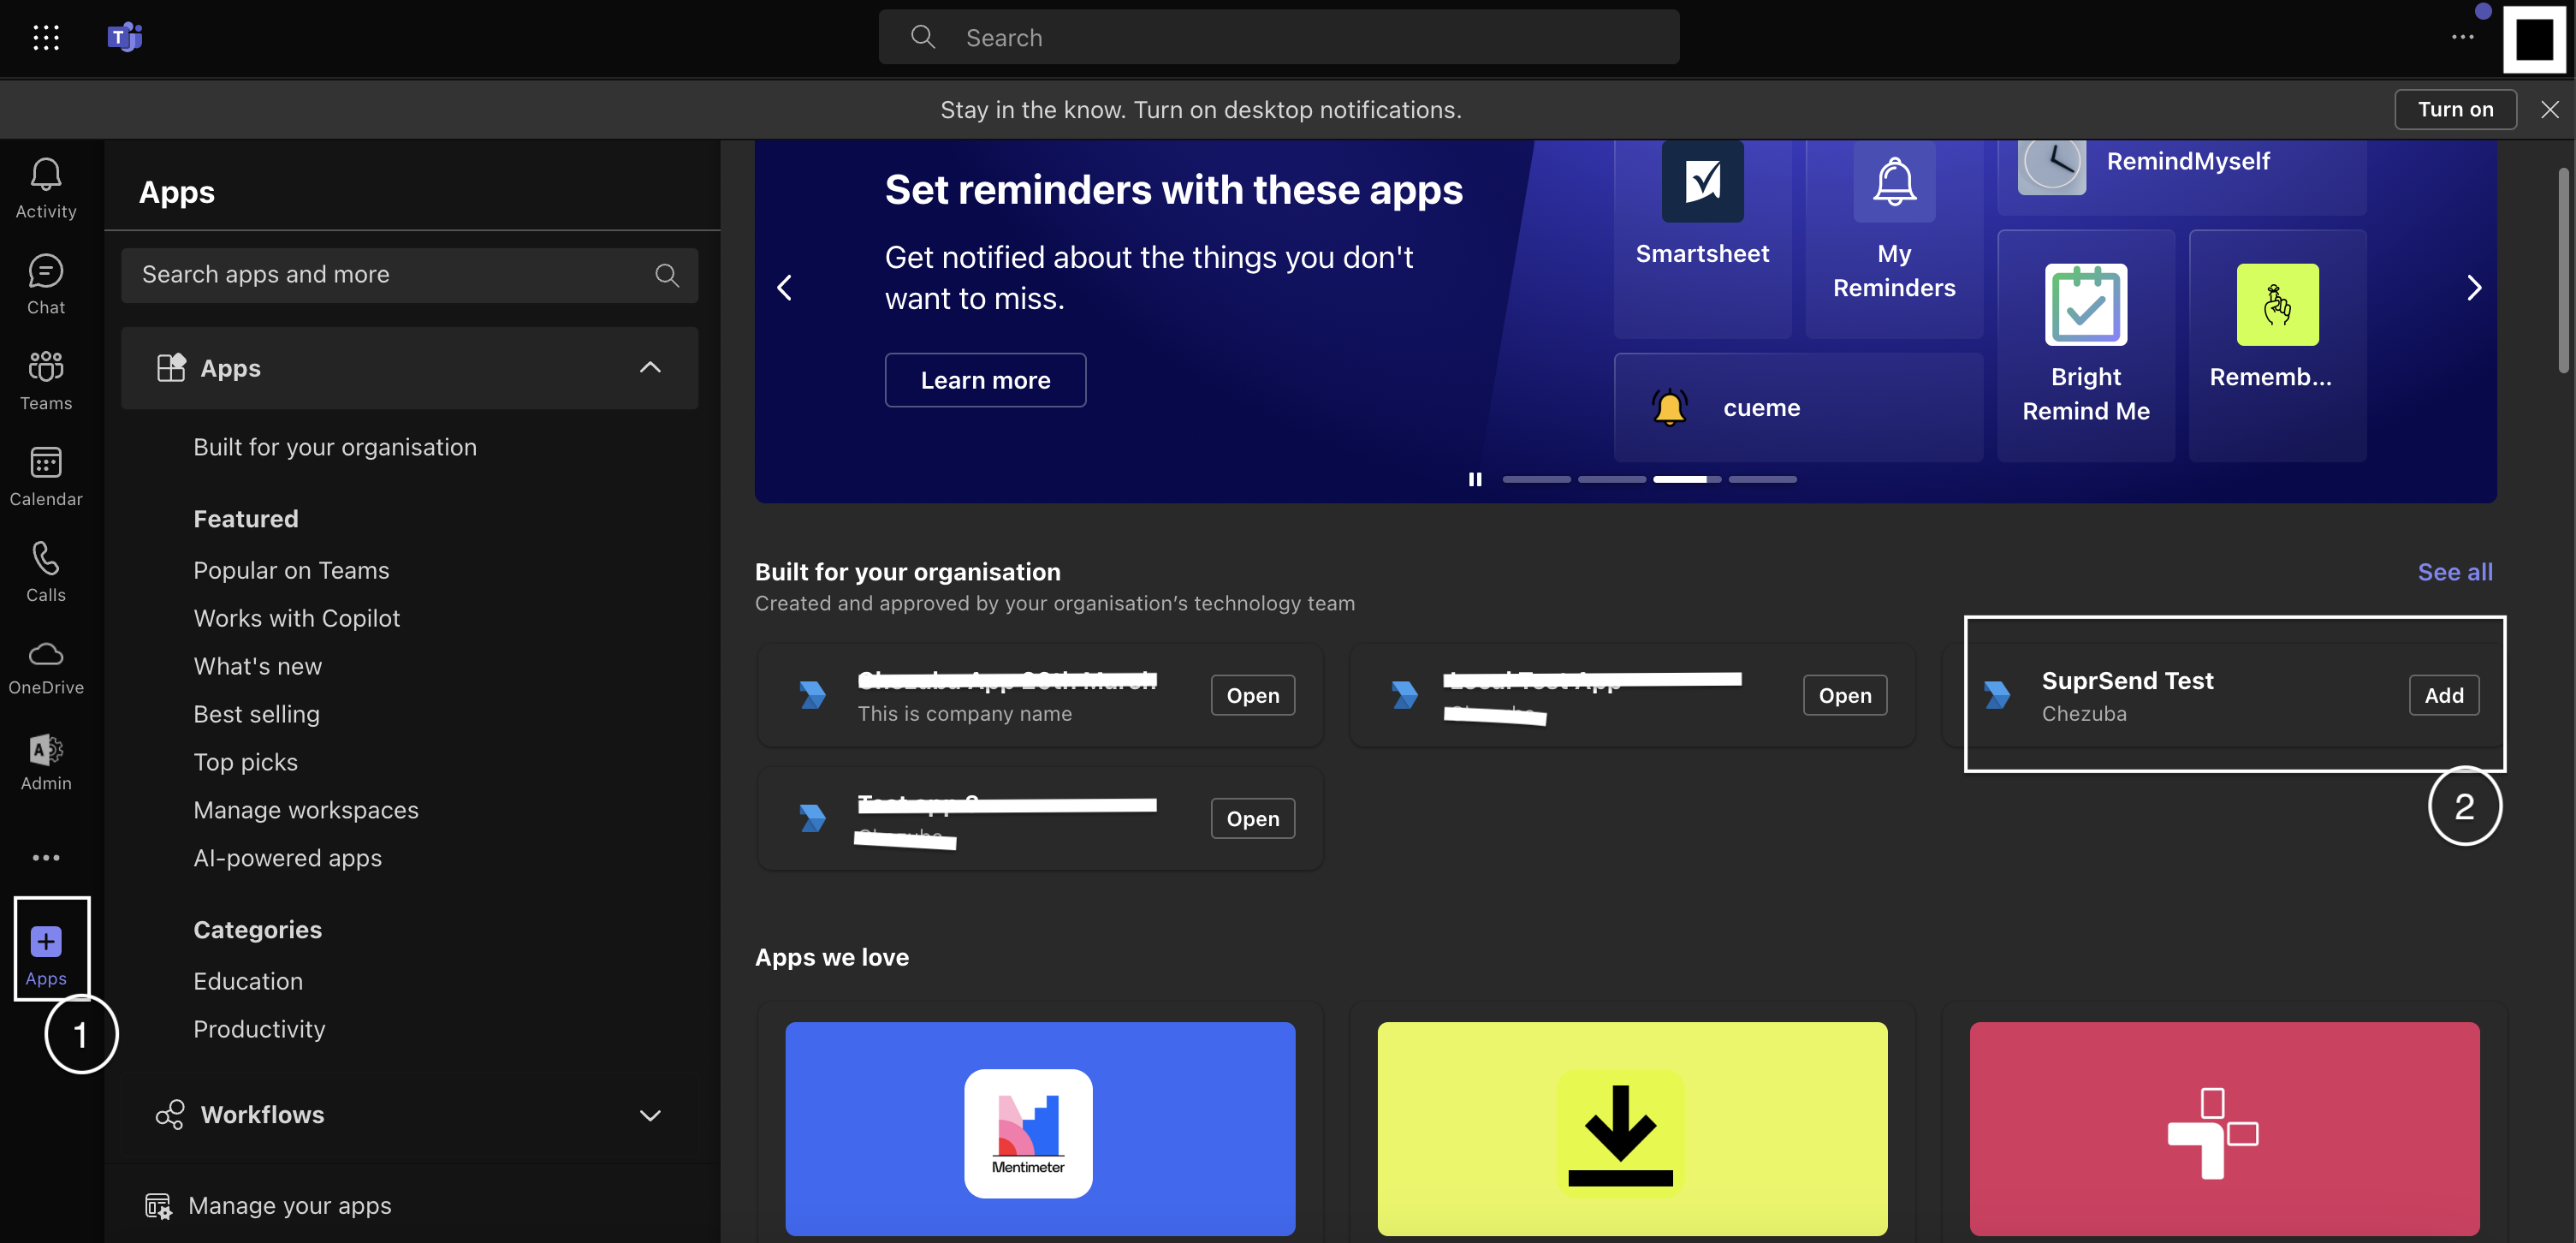This screenshot has height=1243, width=2576.
Task: Show previous banner slide
Action: tap(785, 288)
